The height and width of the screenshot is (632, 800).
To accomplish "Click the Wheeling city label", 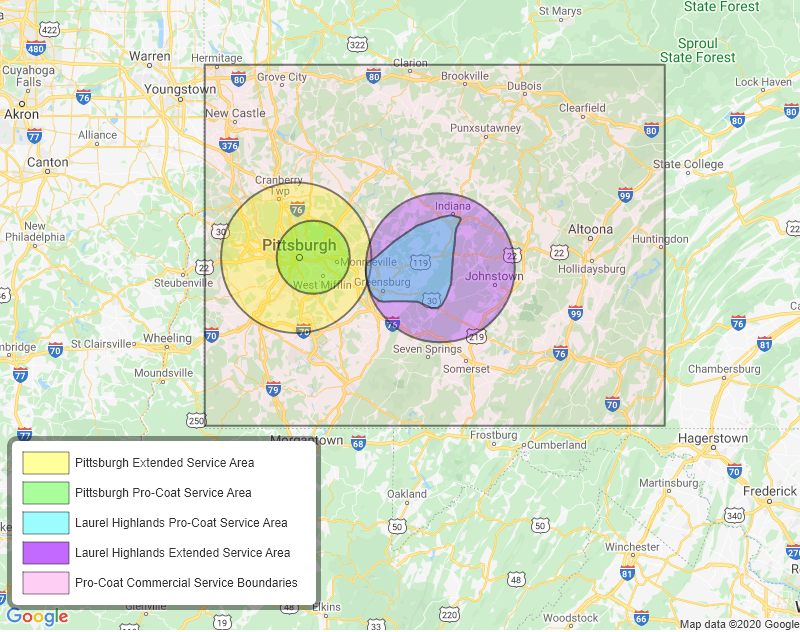I will pos(167,338).
